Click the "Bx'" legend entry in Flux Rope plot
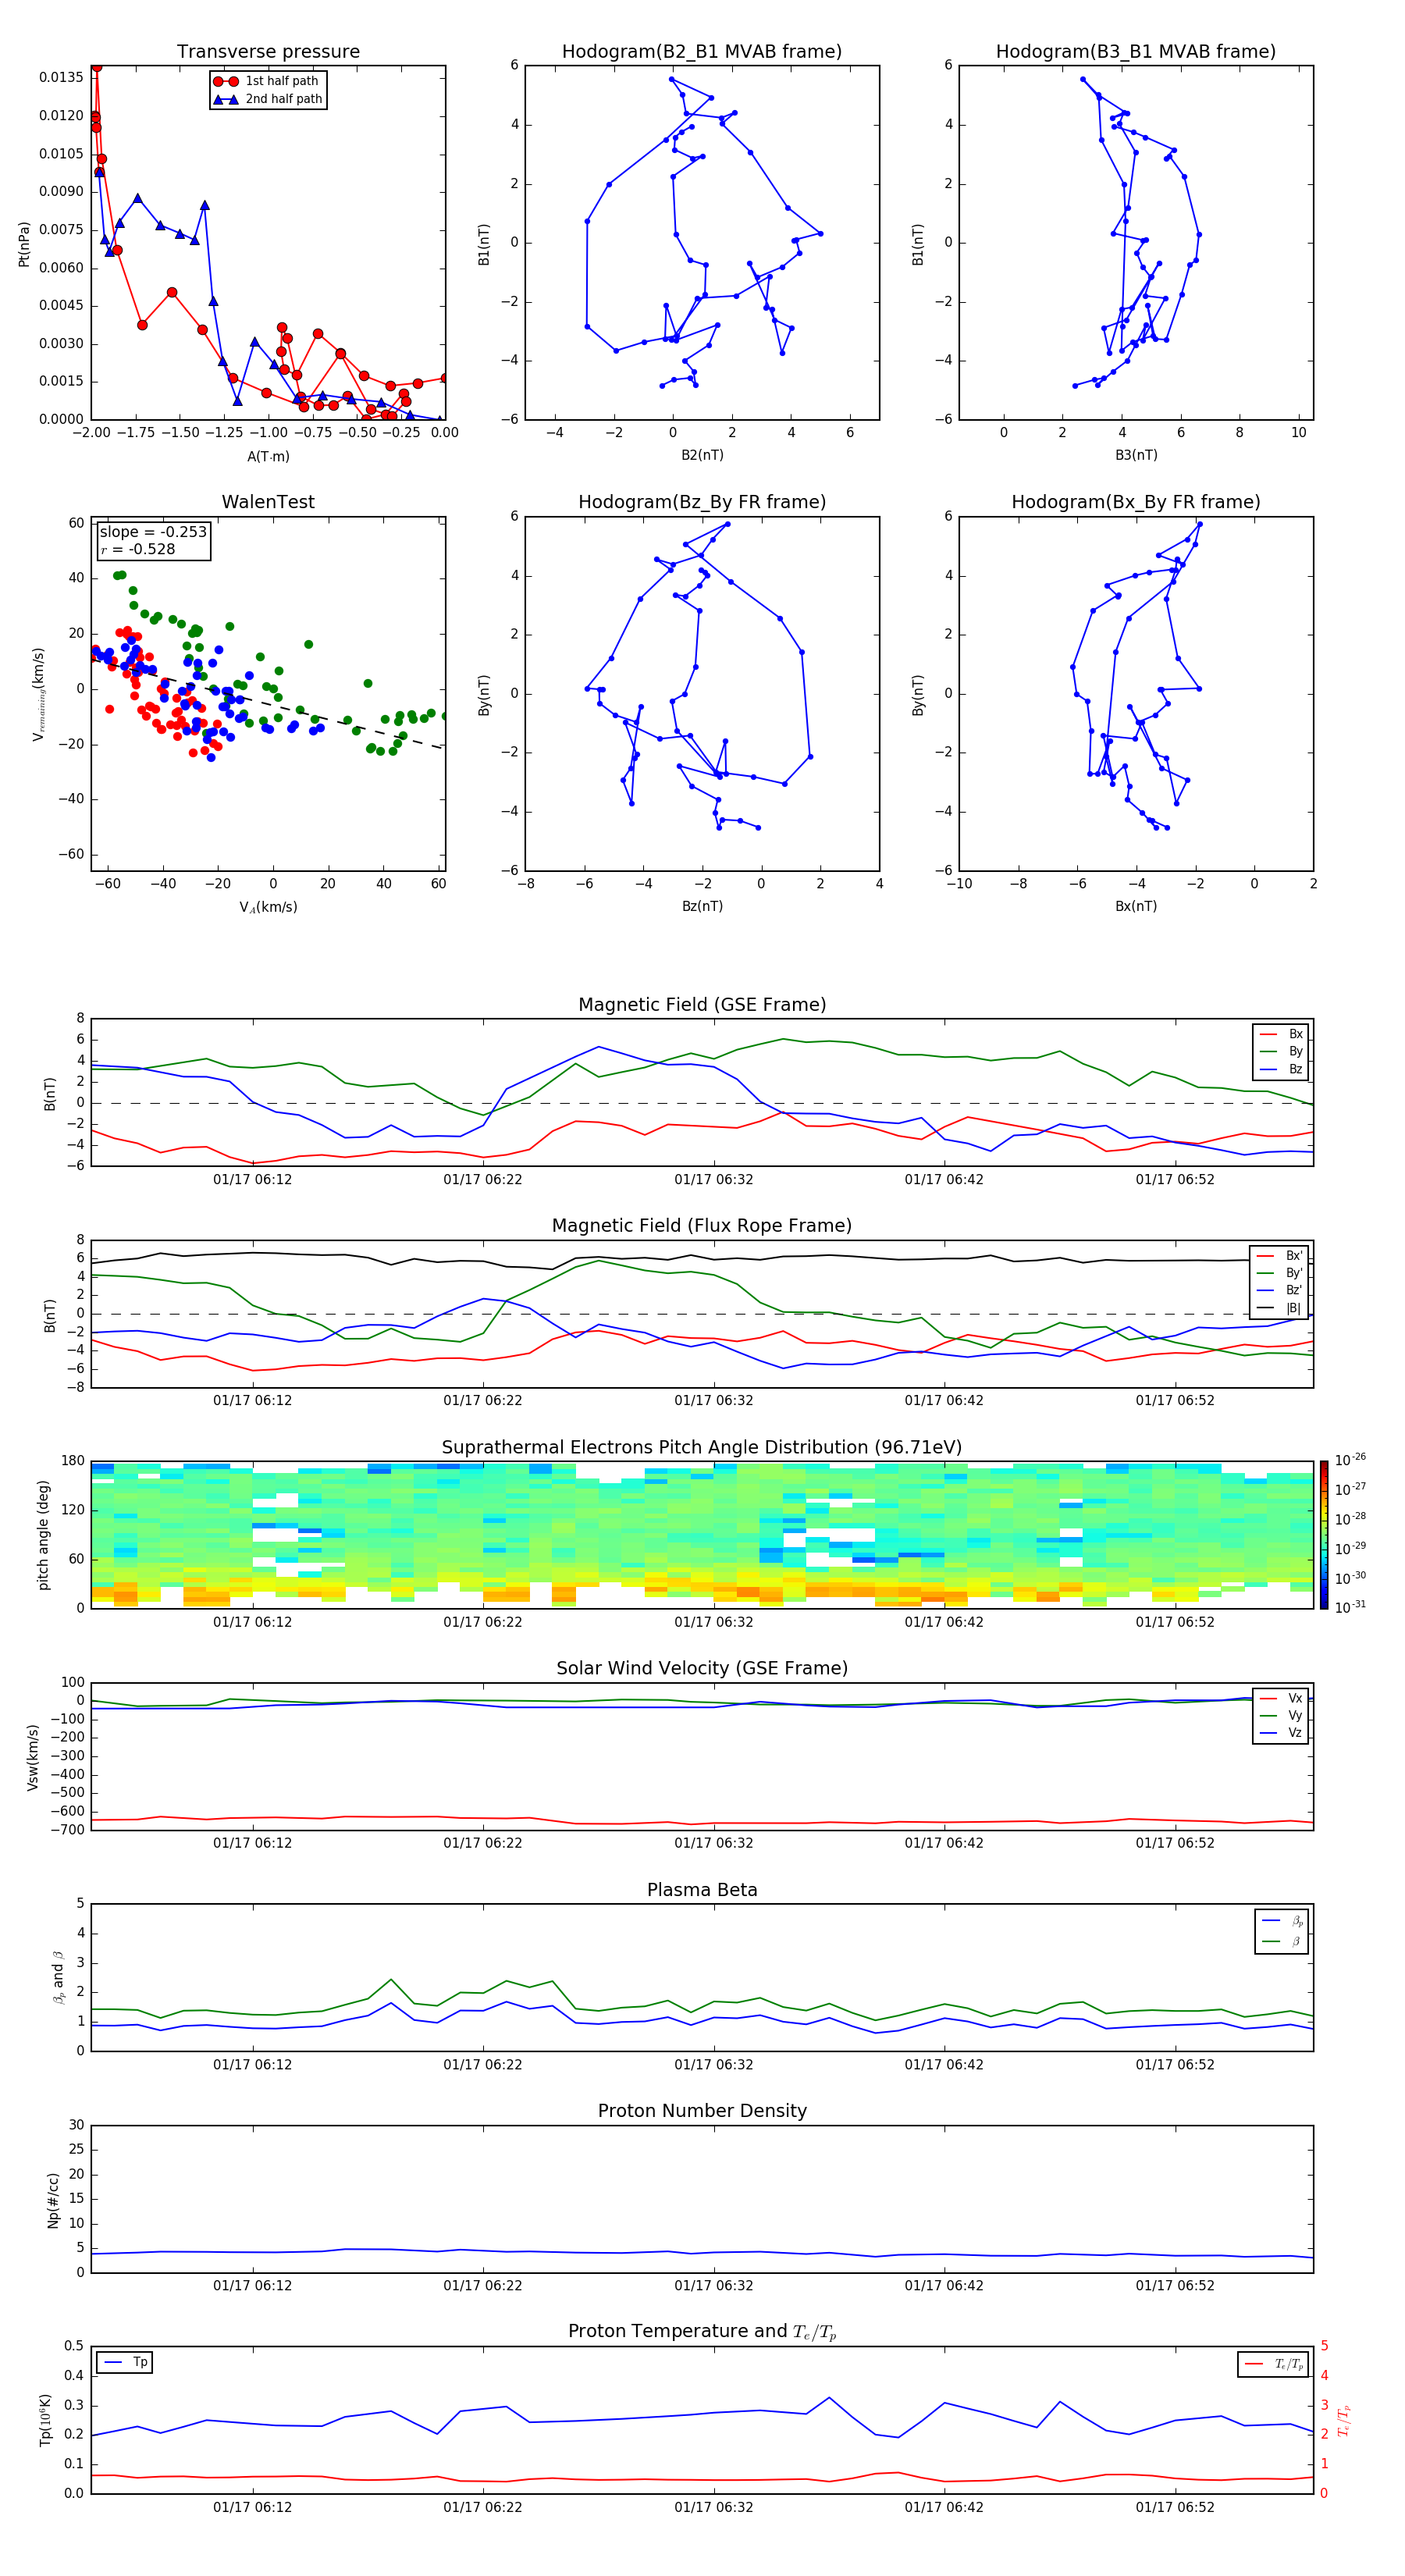Image resolution: width=1405 pixels, height=2576 pixels. click(1280, 1256)
